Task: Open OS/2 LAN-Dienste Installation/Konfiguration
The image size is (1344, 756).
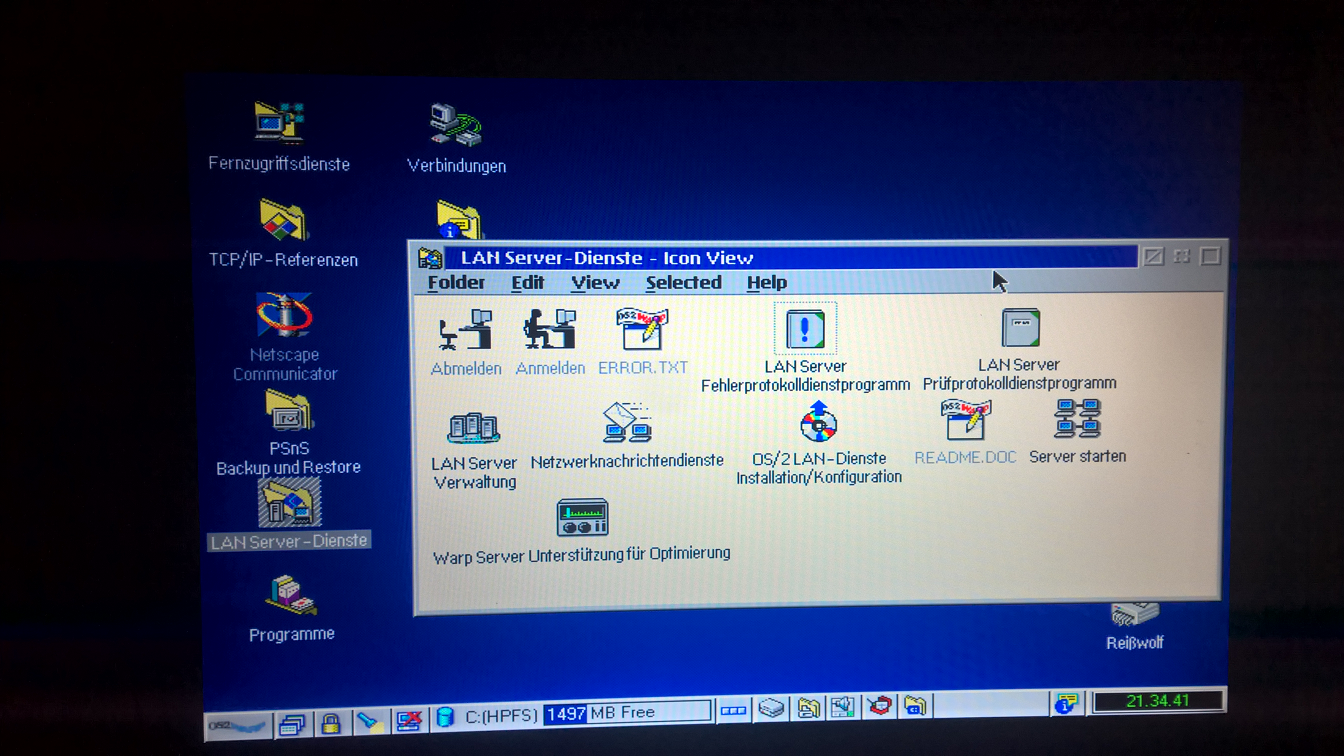Action: (818, 422)
